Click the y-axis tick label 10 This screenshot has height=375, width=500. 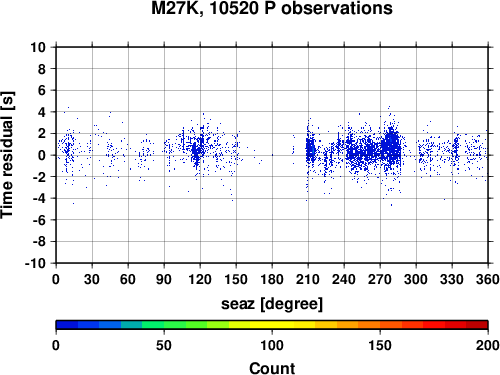(38, 47)
